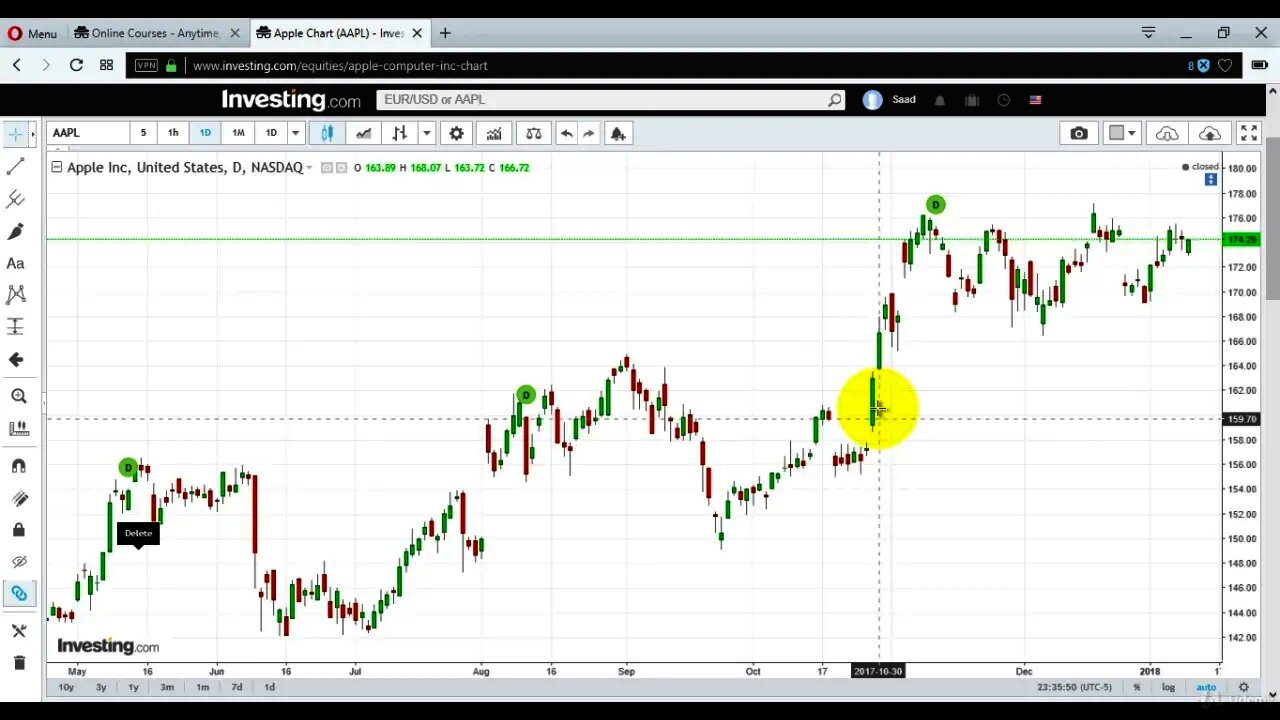The width and height of the screenshot is (1280, 720).
Task: Set range to 3m
Action: [167, 687]
